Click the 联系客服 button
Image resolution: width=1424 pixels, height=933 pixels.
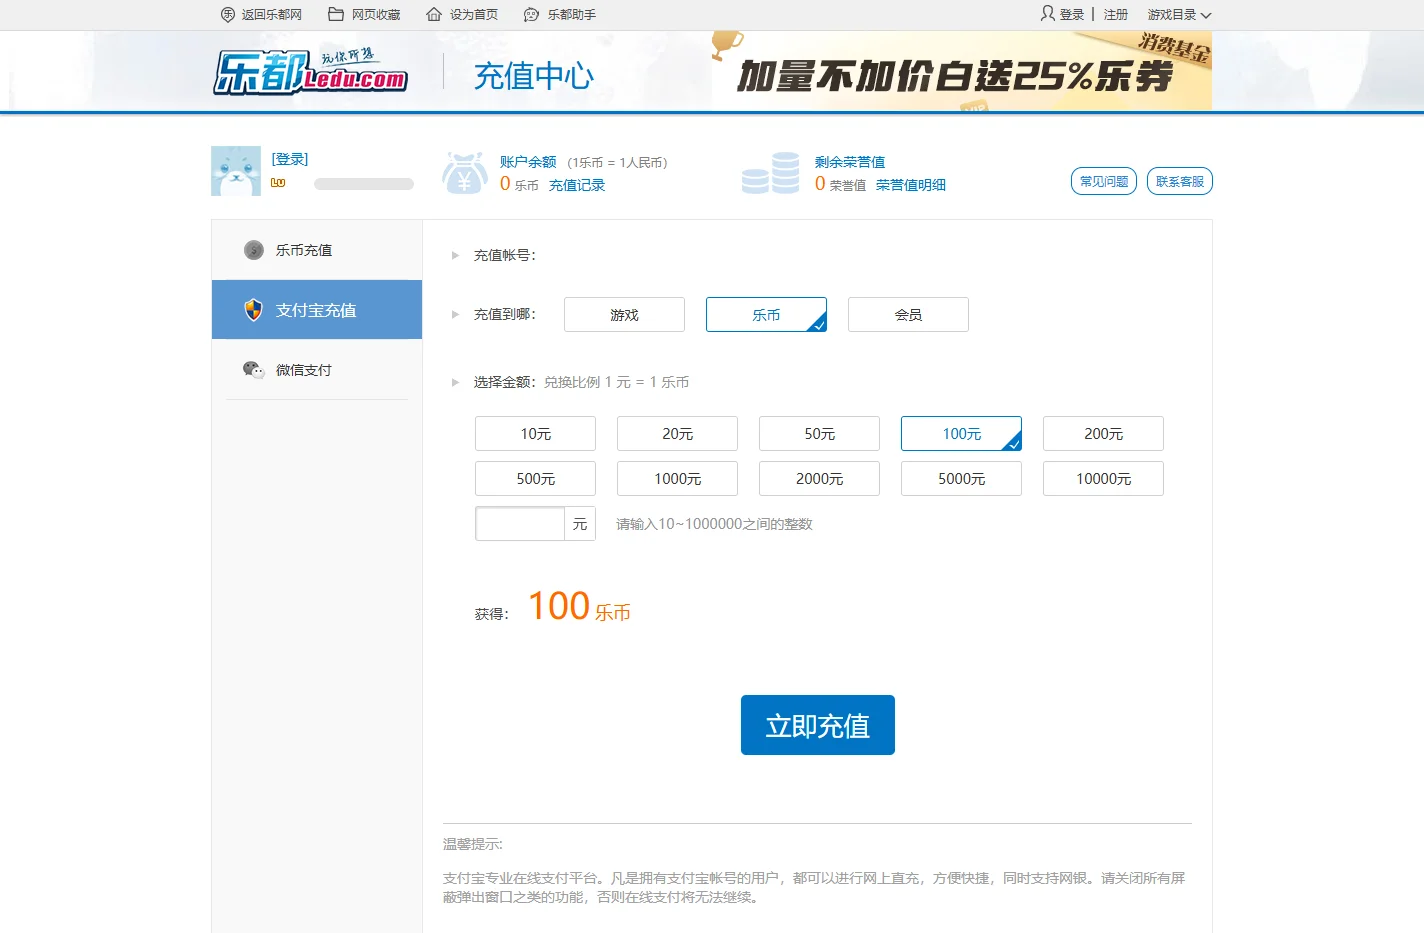1180,181
